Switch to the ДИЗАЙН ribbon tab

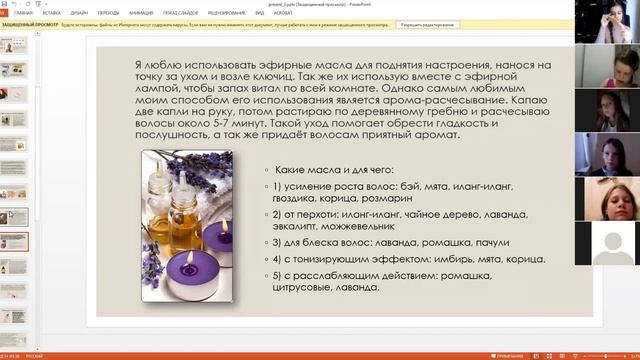tap(79, 13)
